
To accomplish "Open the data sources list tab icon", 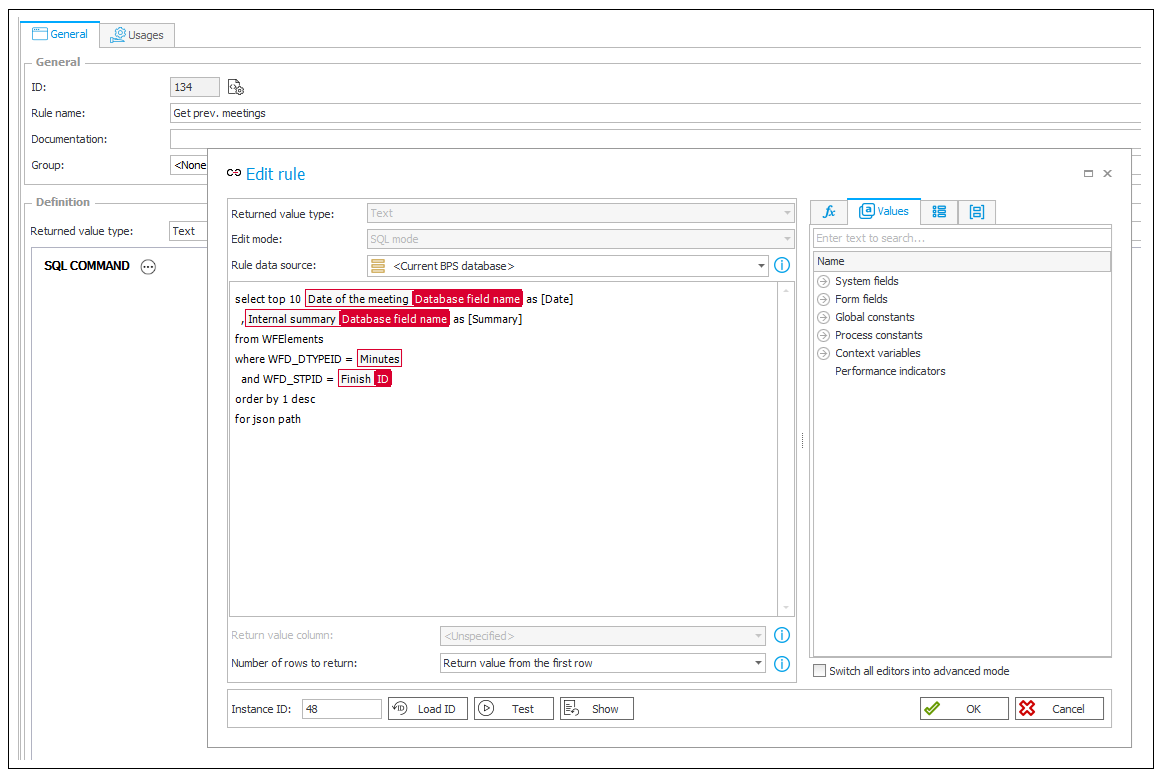I will click(939, 212).
